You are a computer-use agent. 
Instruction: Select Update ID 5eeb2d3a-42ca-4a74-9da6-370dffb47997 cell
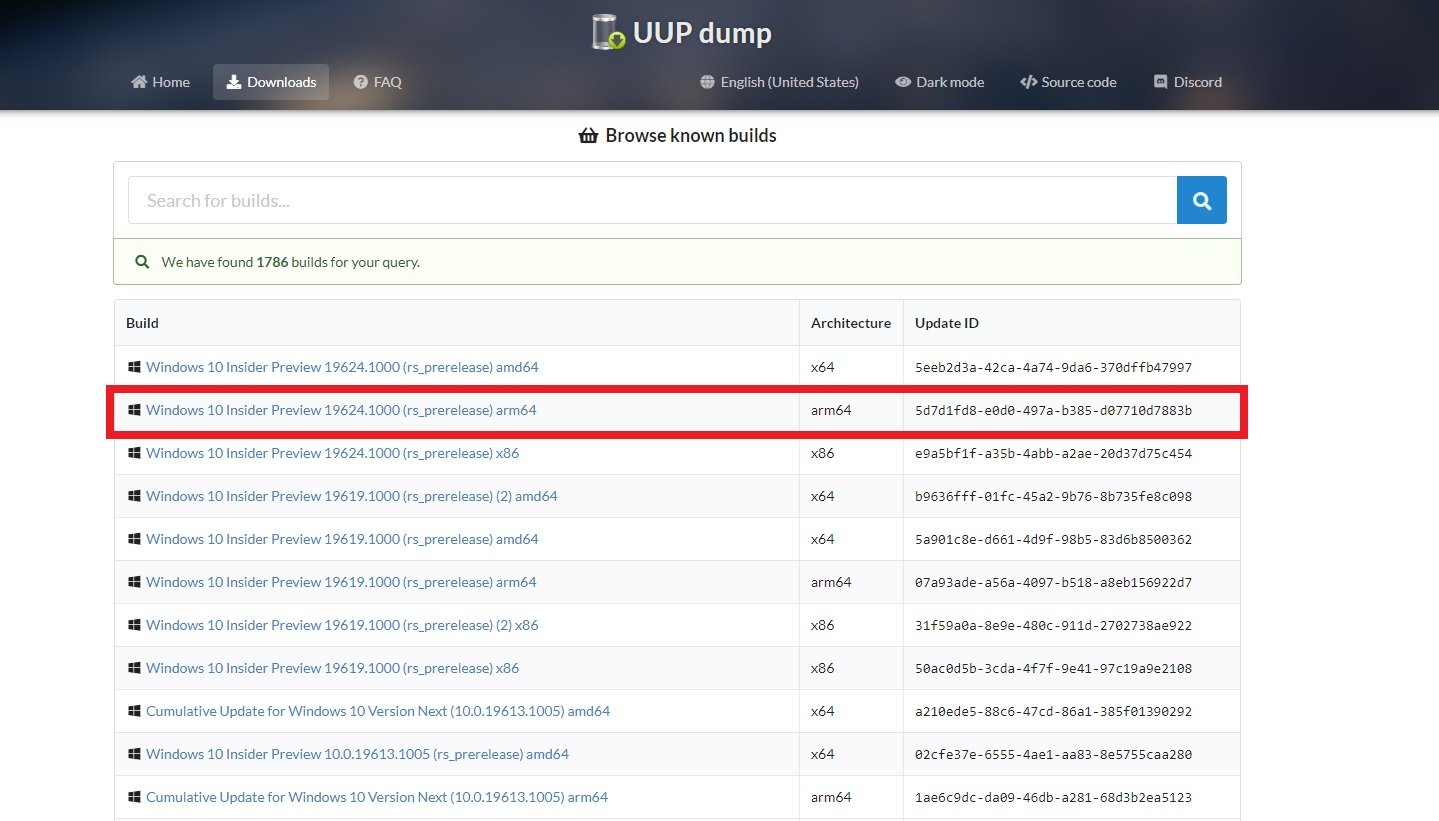(x=1053, y=367)
